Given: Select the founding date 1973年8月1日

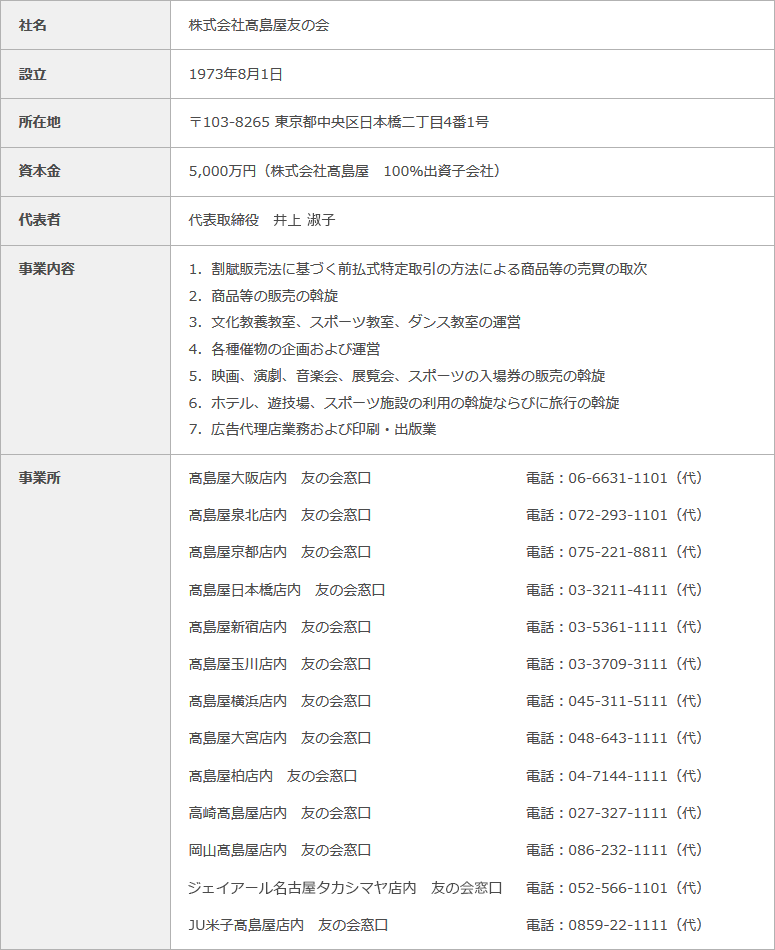Looking at the screenshot, I should (x=236, y=75).
